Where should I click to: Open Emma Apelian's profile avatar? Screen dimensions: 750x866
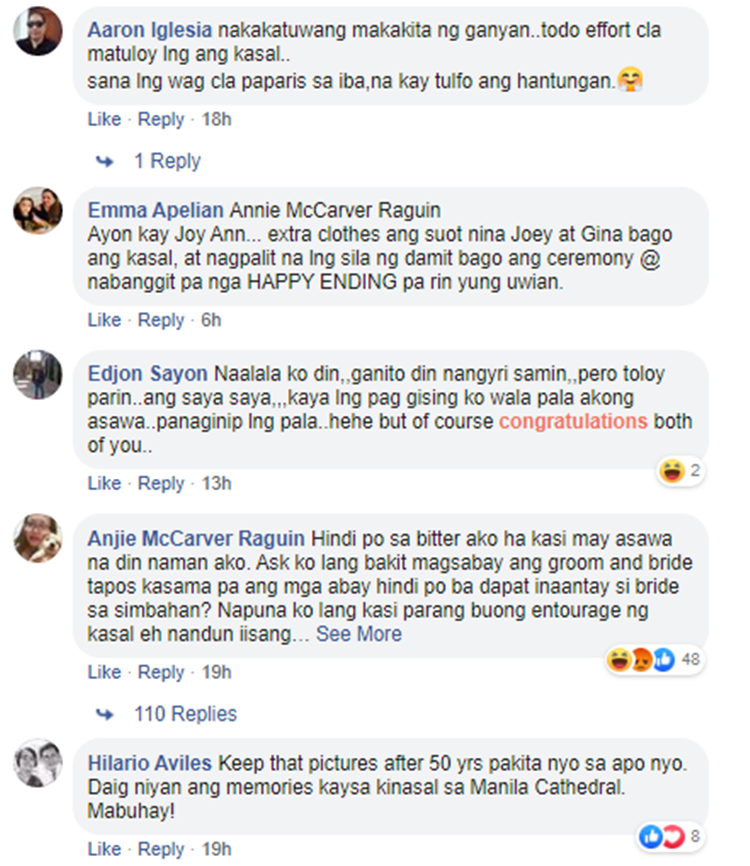[38, 210]
